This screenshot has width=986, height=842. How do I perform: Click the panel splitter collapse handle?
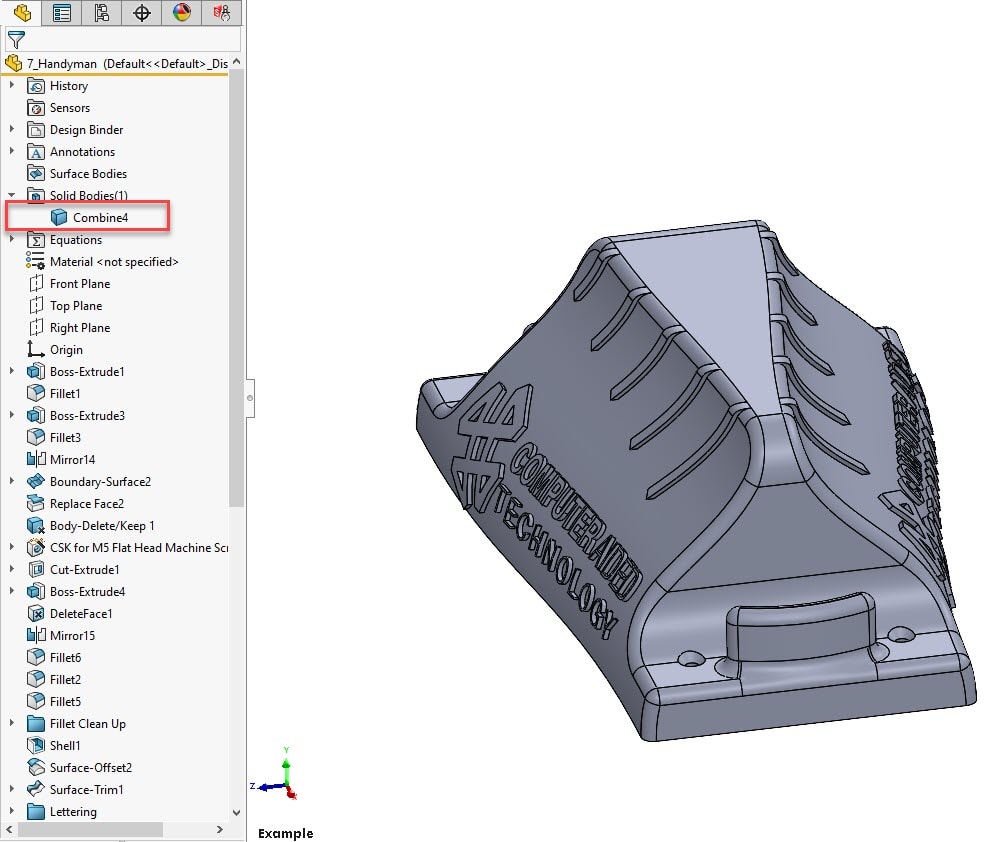coord(250,398)
